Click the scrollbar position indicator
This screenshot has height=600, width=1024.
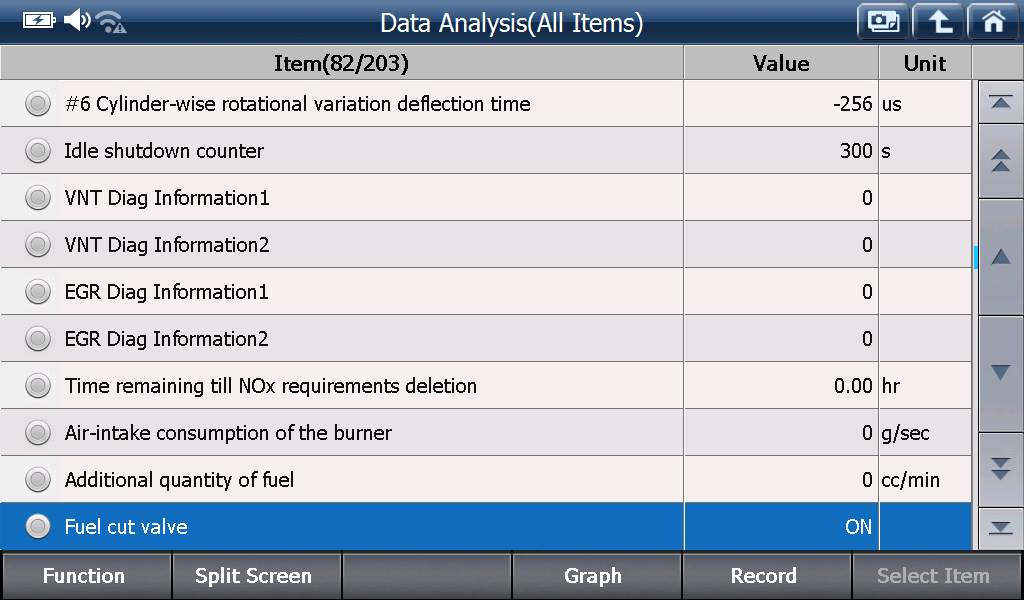click(976, 257)
